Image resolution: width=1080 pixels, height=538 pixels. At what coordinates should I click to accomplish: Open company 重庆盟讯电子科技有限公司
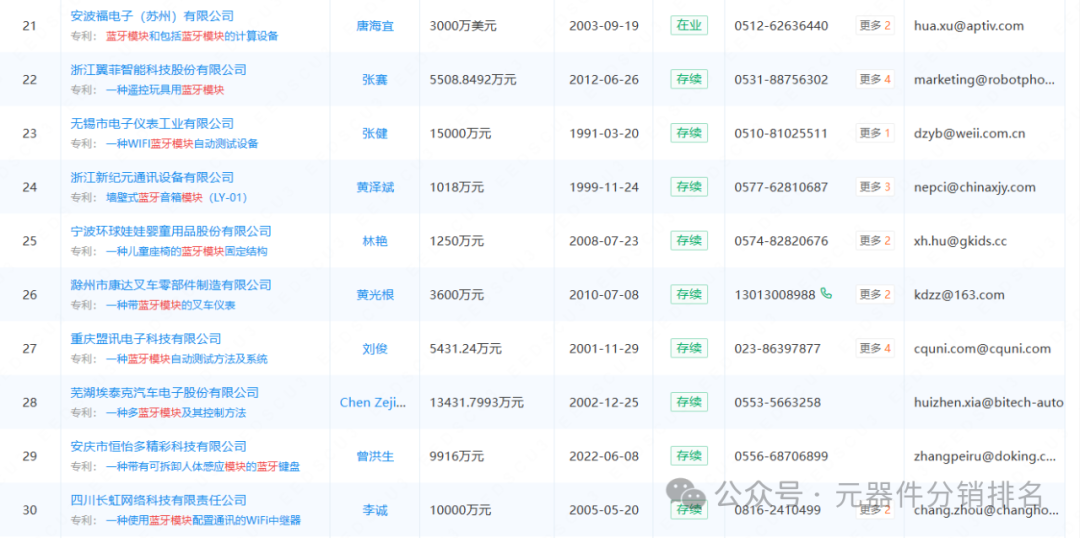(146, 338)
